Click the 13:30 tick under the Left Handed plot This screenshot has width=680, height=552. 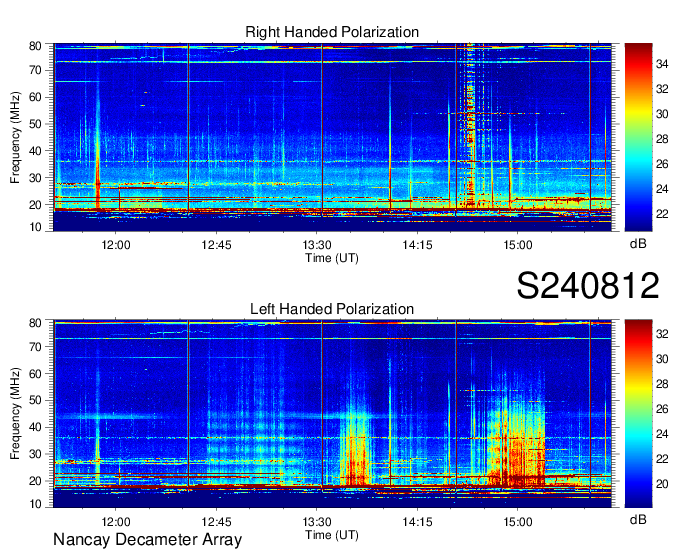(317, 522)
